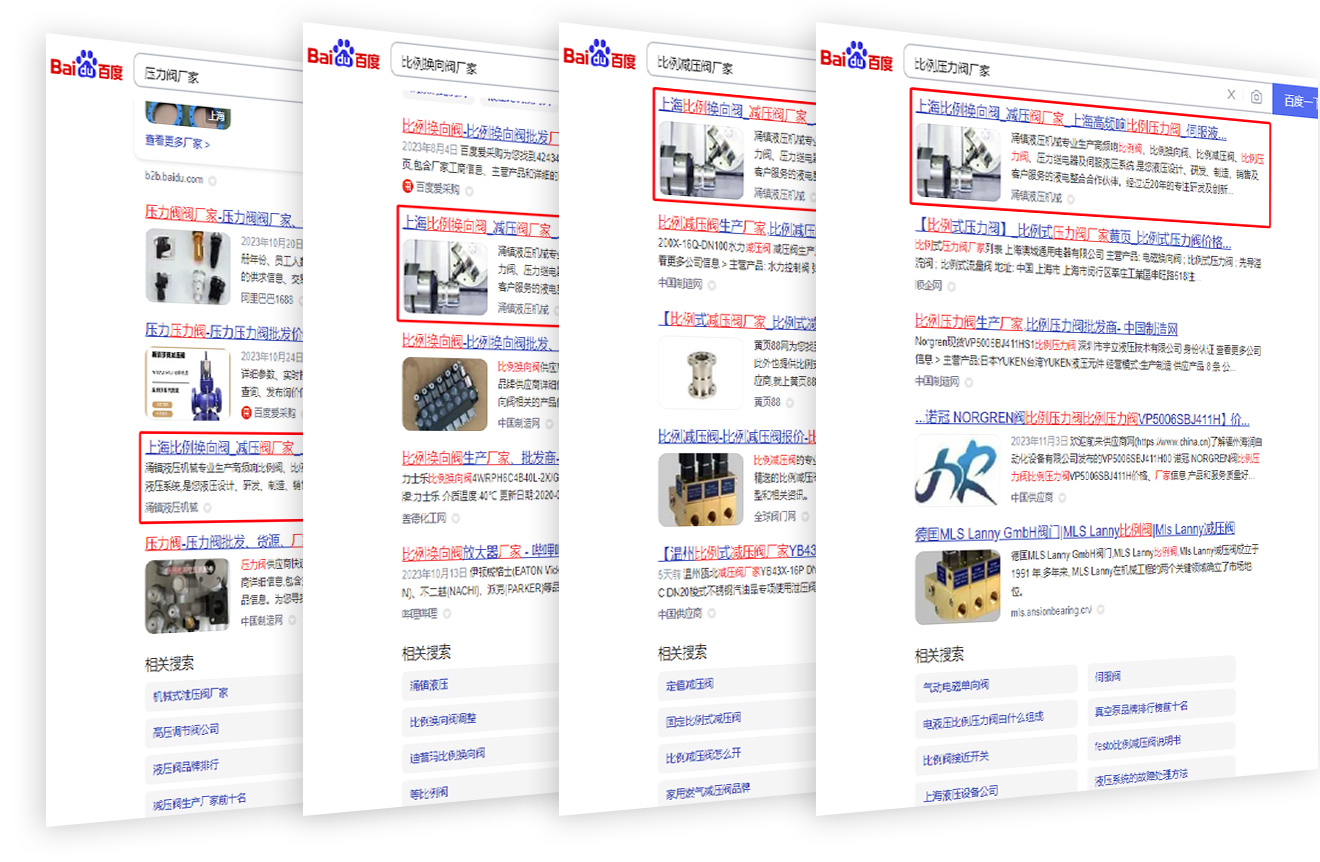Open 上海比例换向阀_减压阀厂家 result on 压力阀厂家 page
Screen dimensions: 1320x862
tap(224, 447)
